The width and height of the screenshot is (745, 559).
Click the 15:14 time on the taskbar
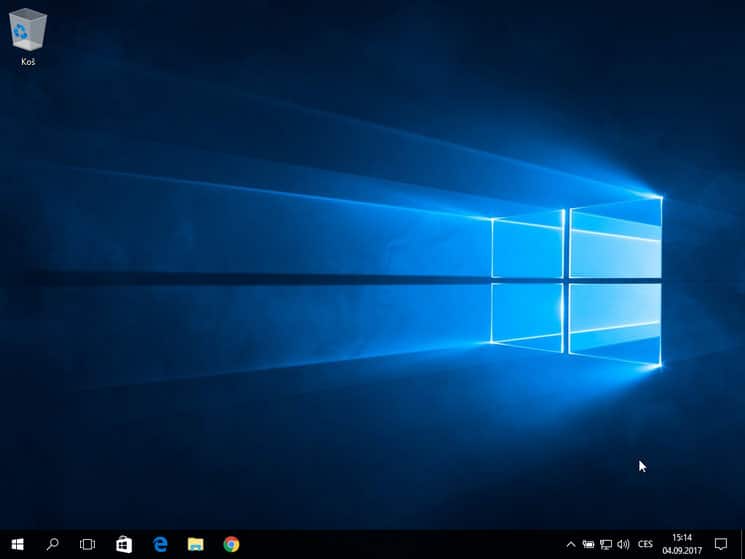click(x=682, y=537)
